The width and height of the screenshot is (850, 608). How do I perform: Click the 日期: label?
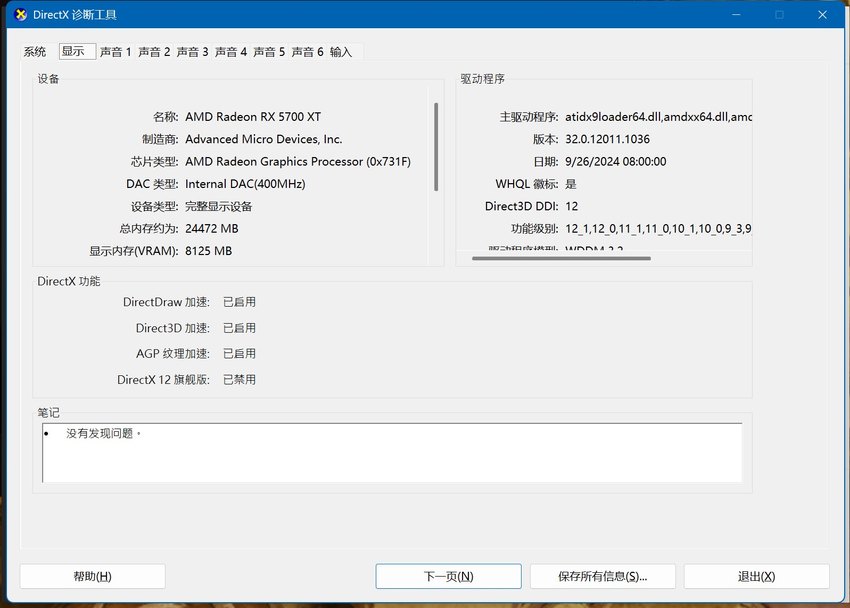[546, 161]
